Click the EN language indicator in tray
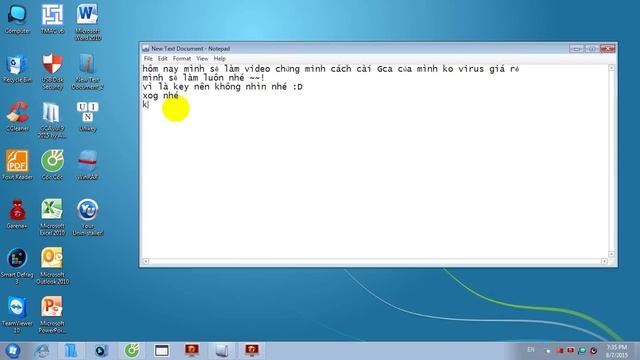The width and height of the screenshot is (640, 360). tap(531, 350)
